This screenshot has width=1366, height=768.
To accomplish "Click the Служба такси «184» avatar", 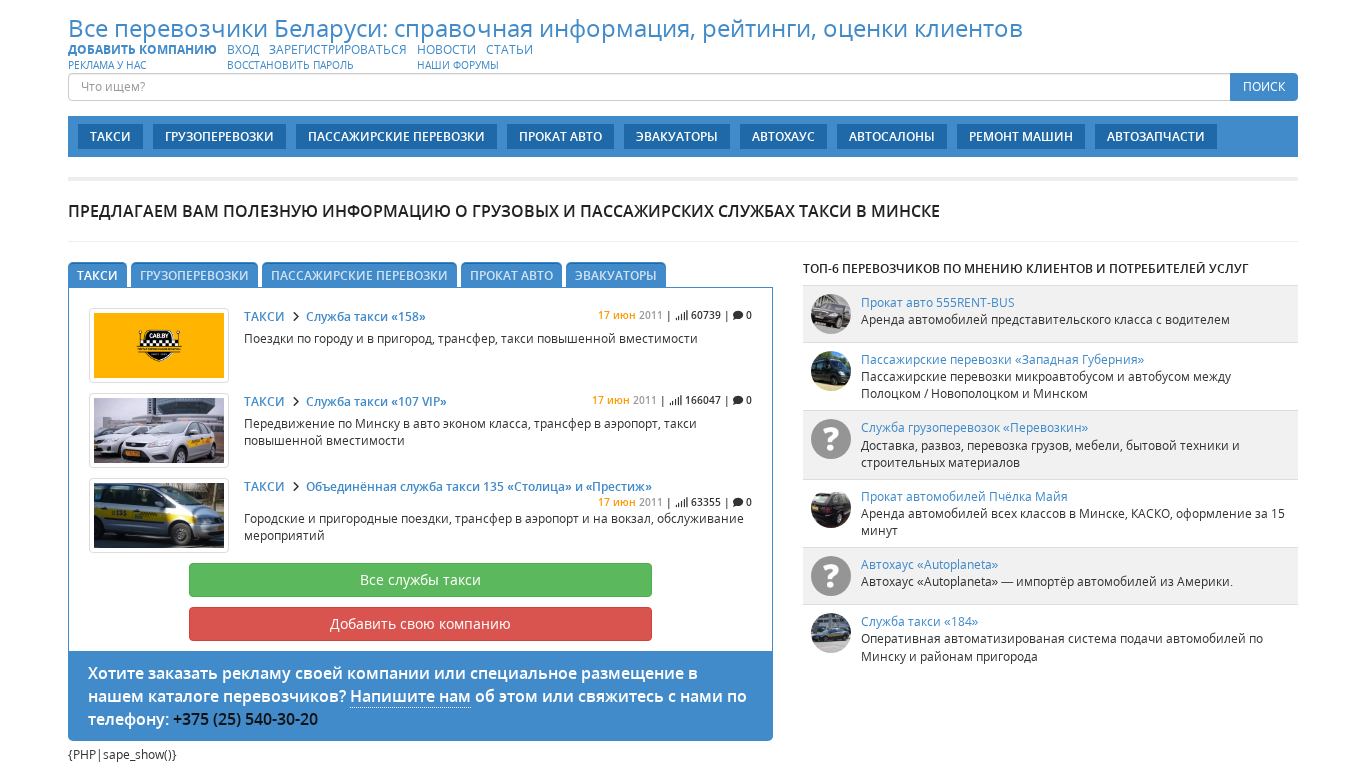I will pos(830,633).
